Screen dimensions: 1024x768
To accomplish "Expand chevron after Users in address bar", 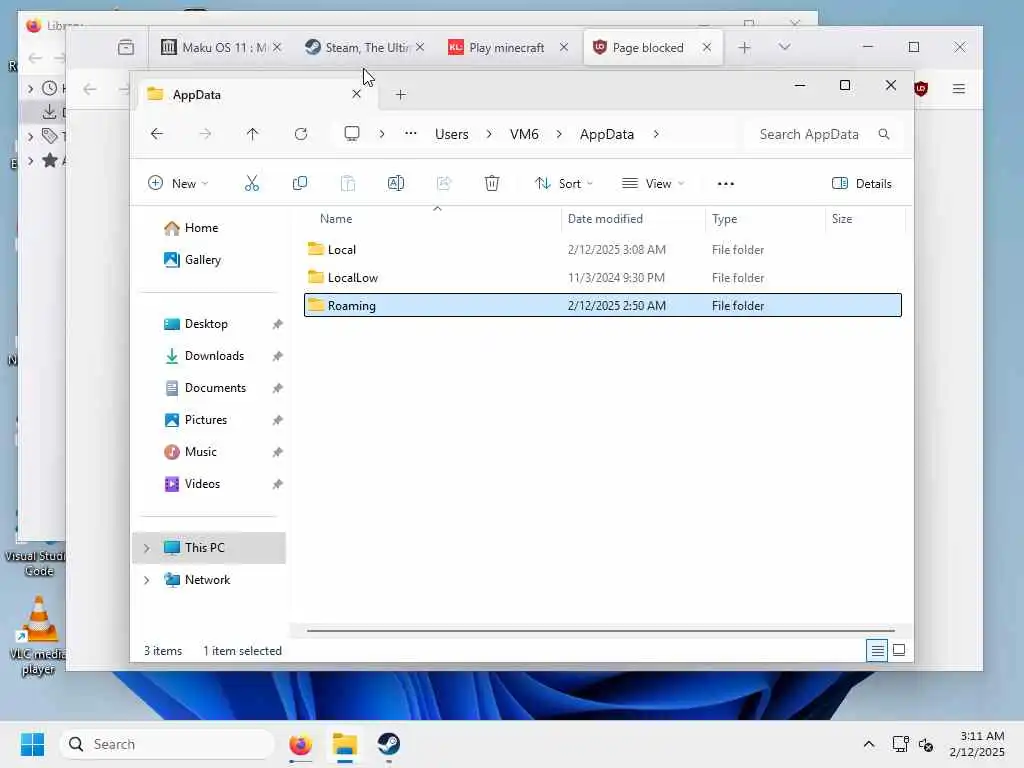I will pyautogui.click(x=488, y=134).
